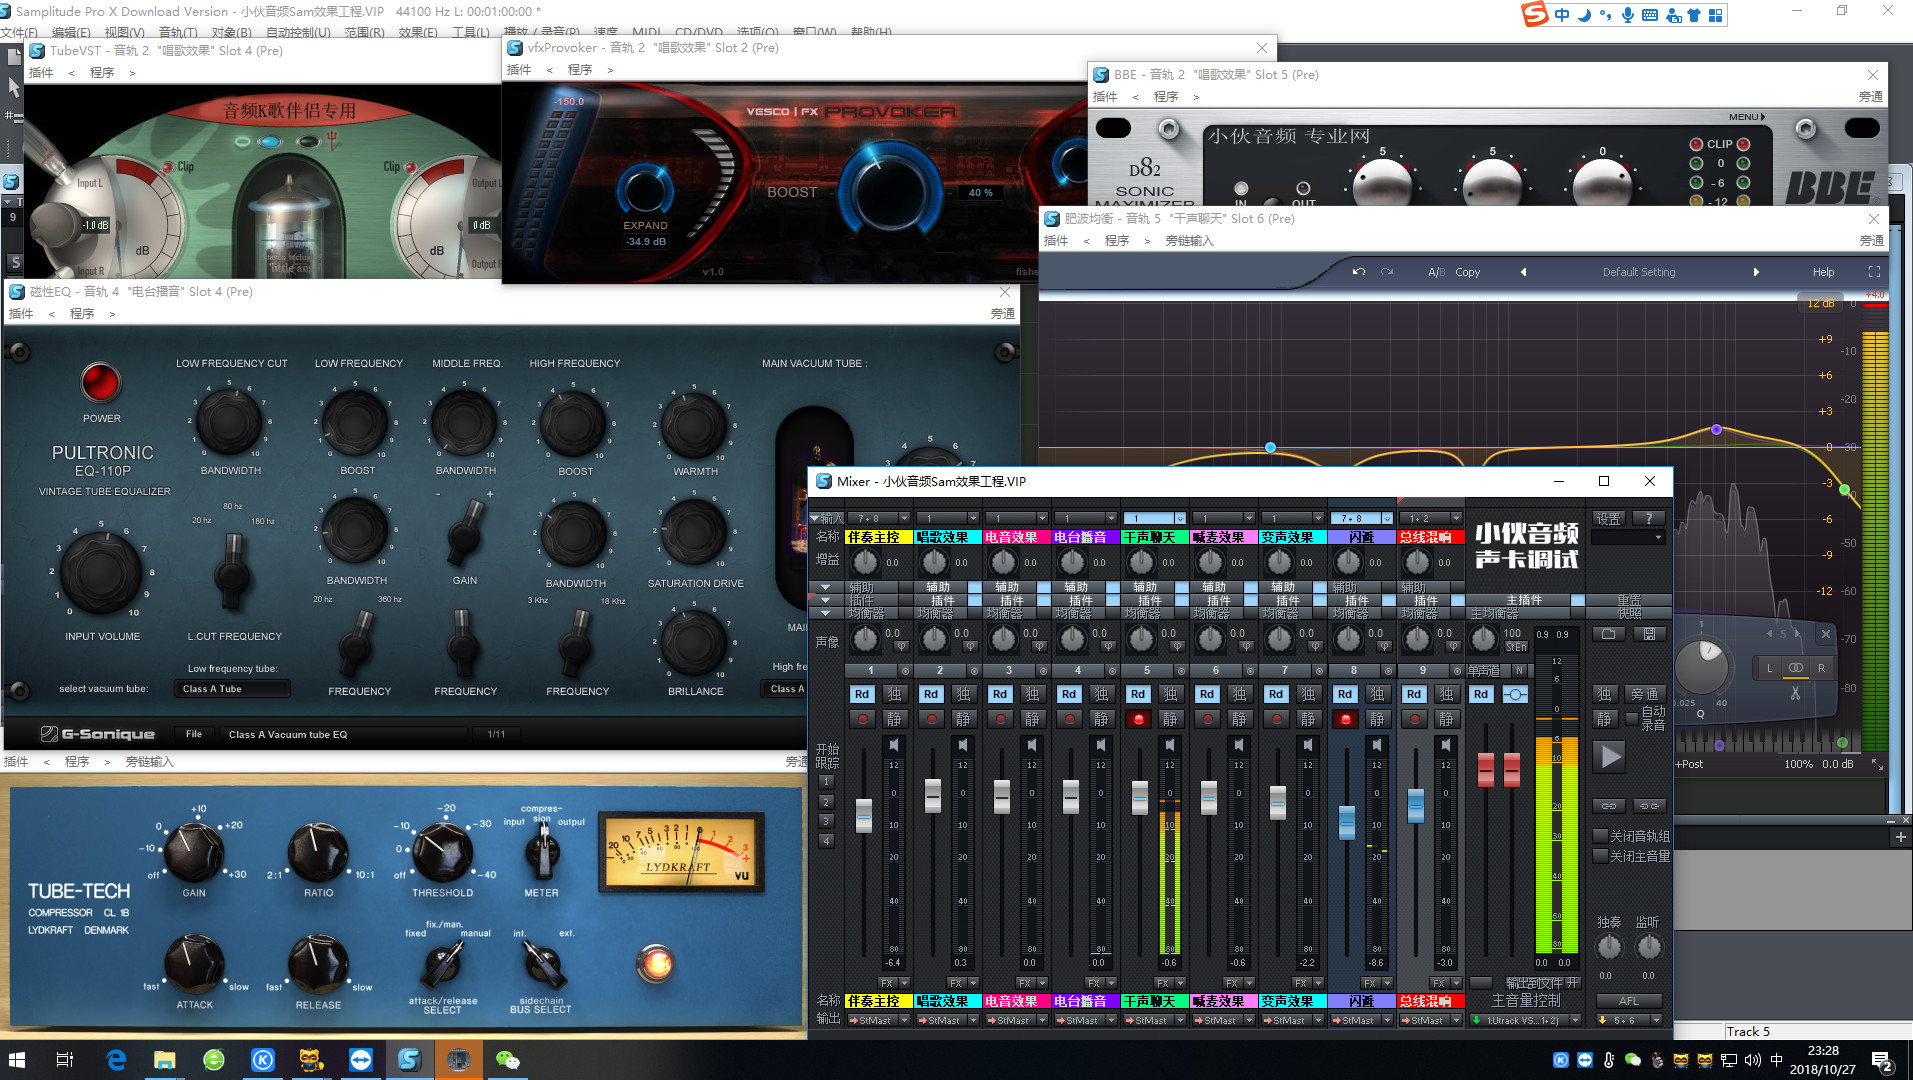Save the mixer snapshot with the disk icon

[1649, 634]
